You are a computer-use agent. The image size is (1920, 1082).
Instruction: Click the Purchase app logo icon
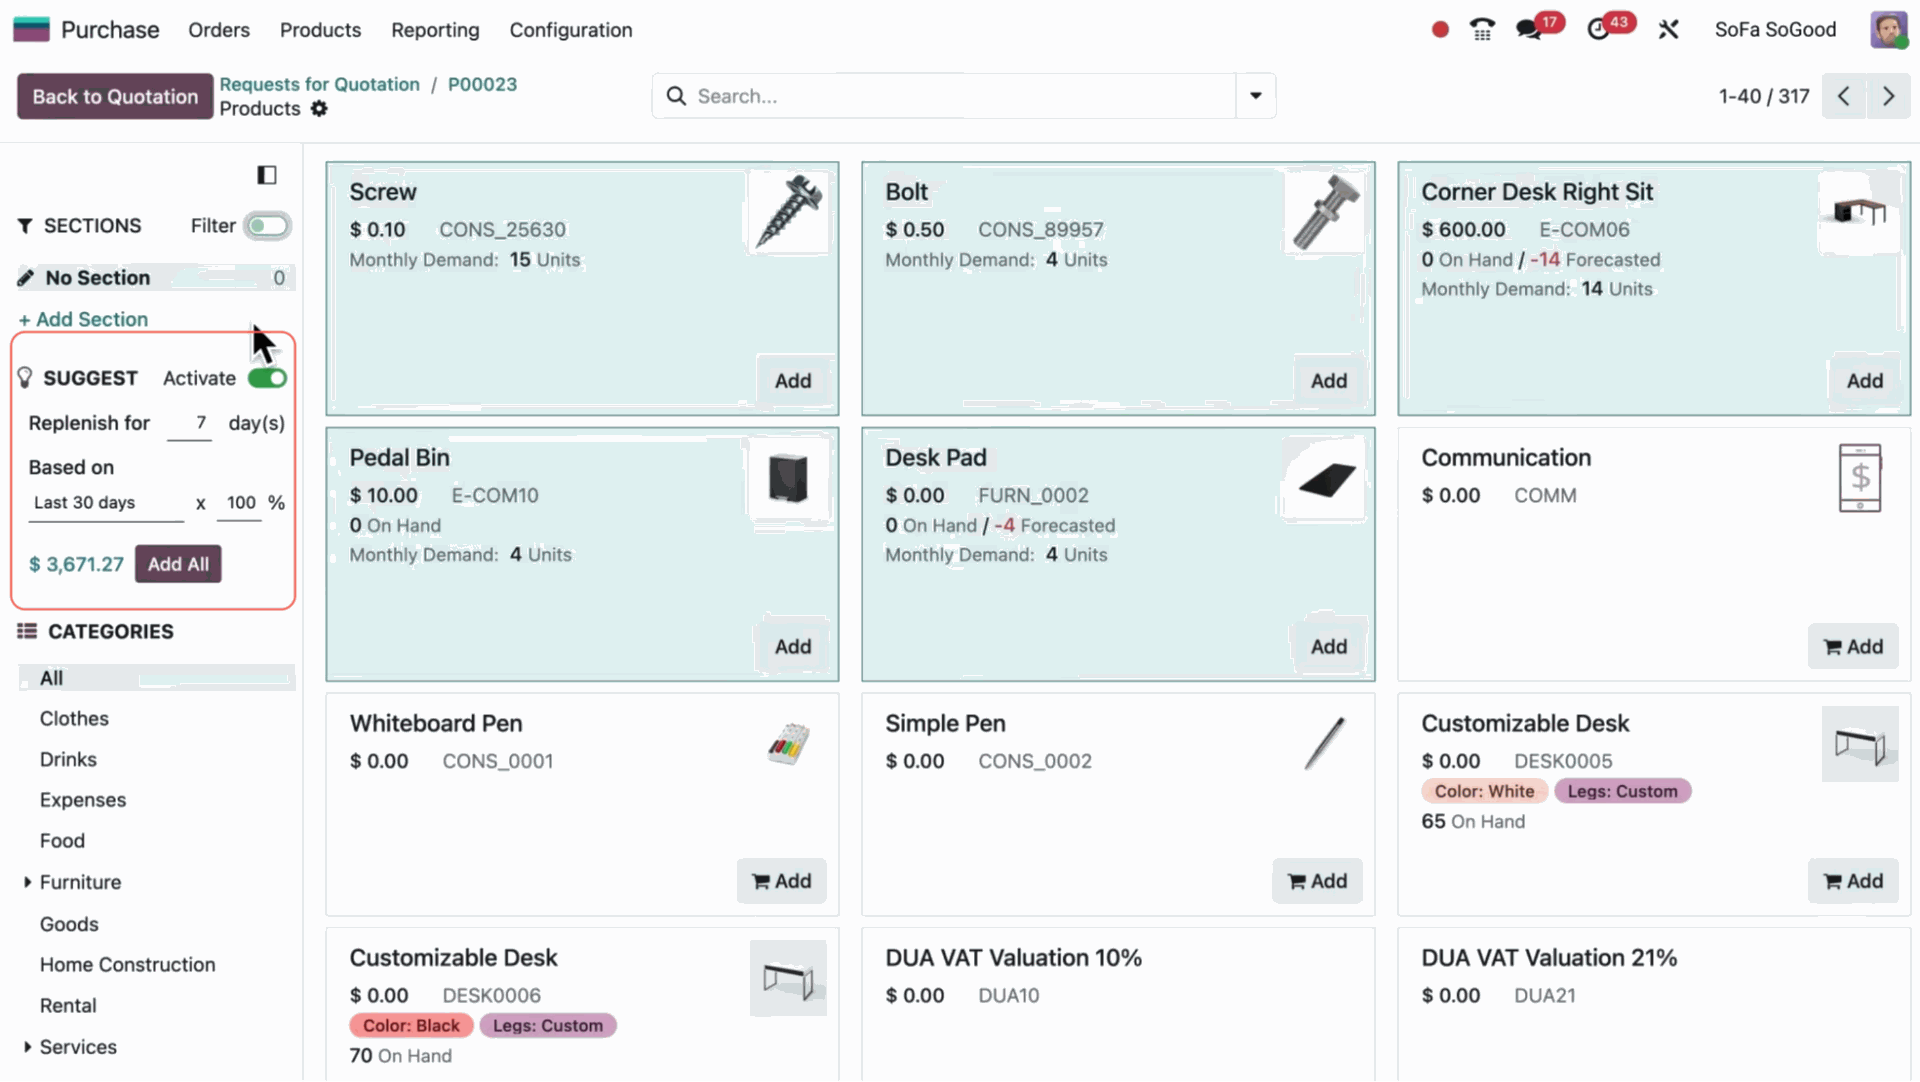tap(31, 30)
